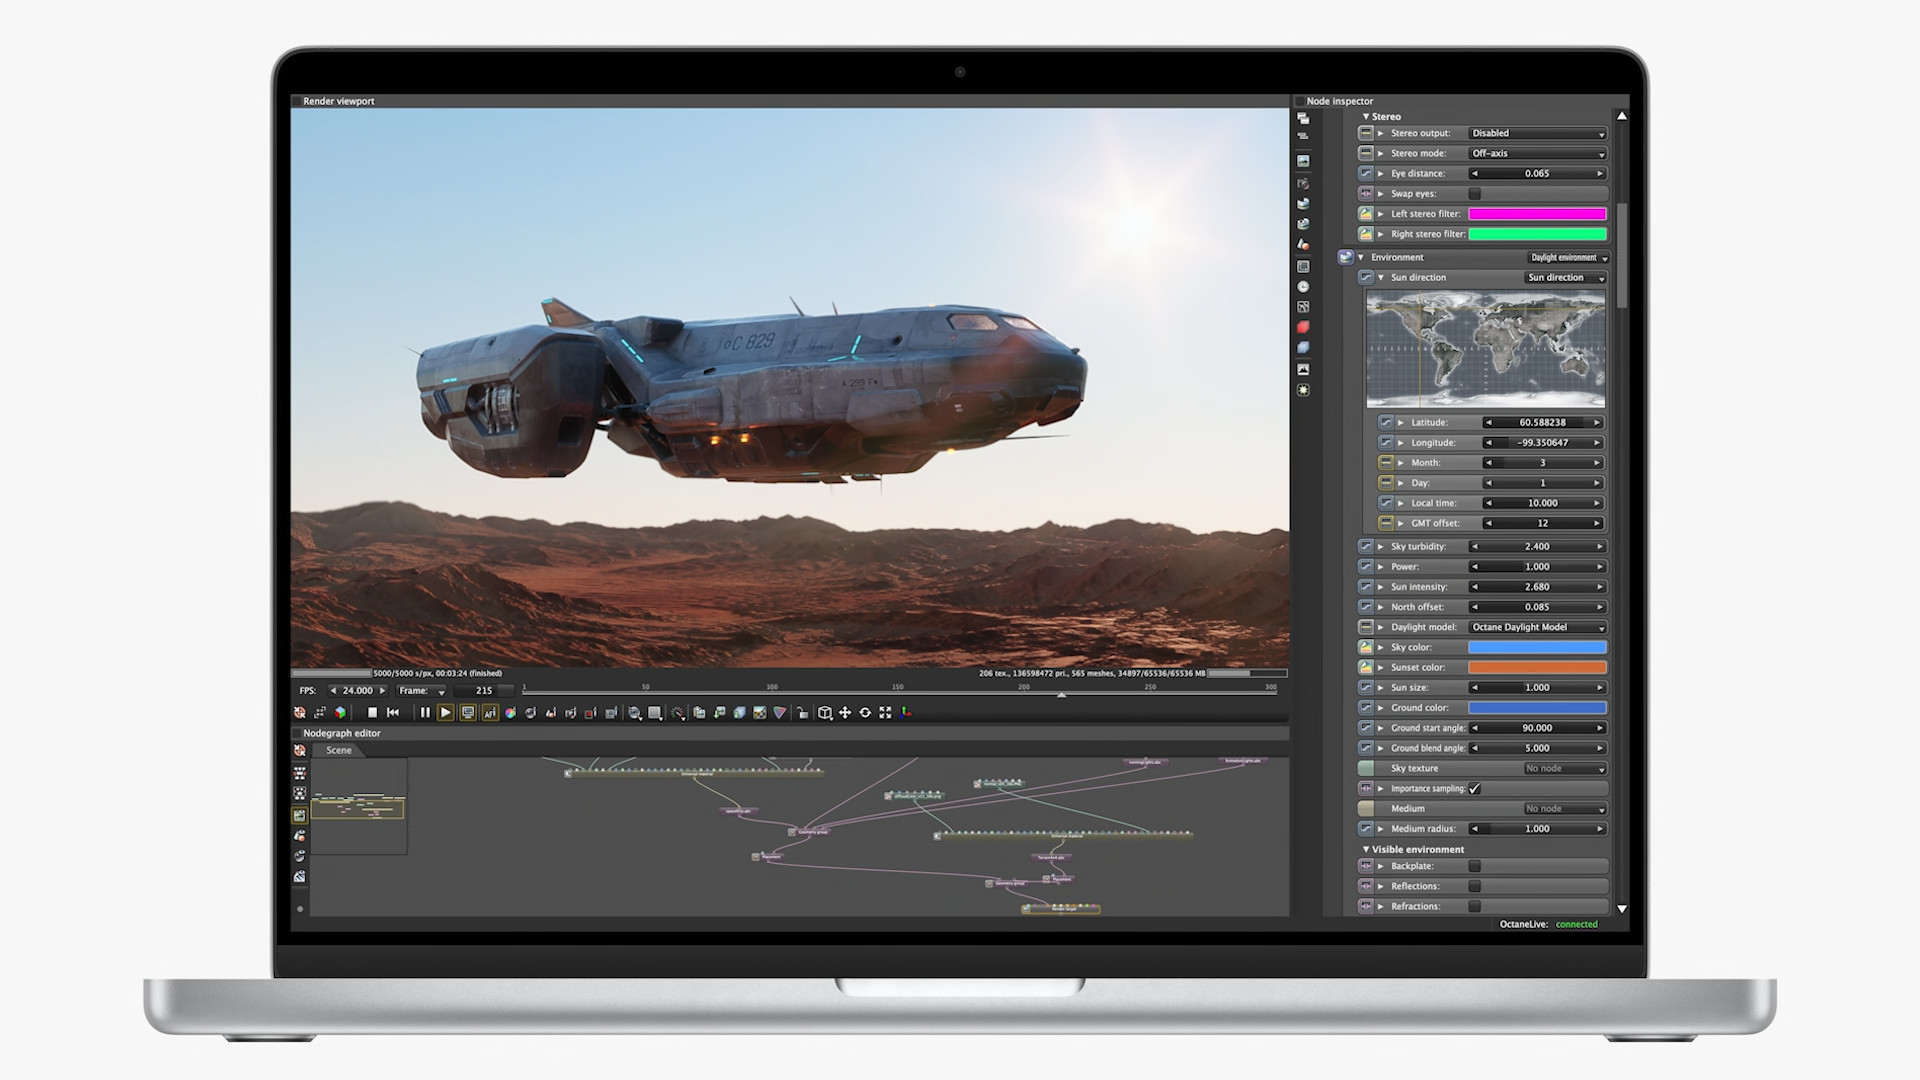
Task: Click the rotate gizmo icon in the toolbar
Action: [864, 712]
